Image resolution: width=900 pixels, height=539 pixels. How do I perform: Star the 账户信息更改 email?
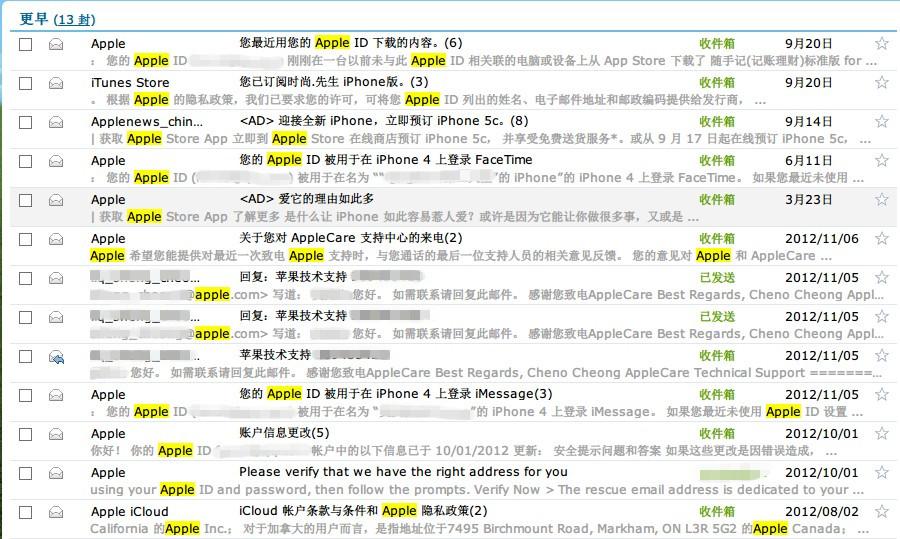click(882, 433)
